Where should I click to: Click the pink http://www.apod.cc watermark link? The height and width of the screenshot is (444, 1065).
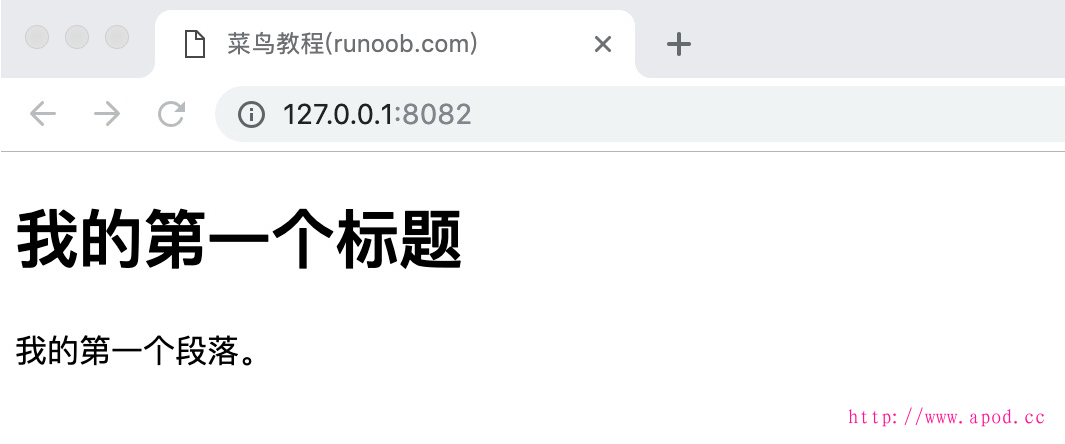click(946, 417)
